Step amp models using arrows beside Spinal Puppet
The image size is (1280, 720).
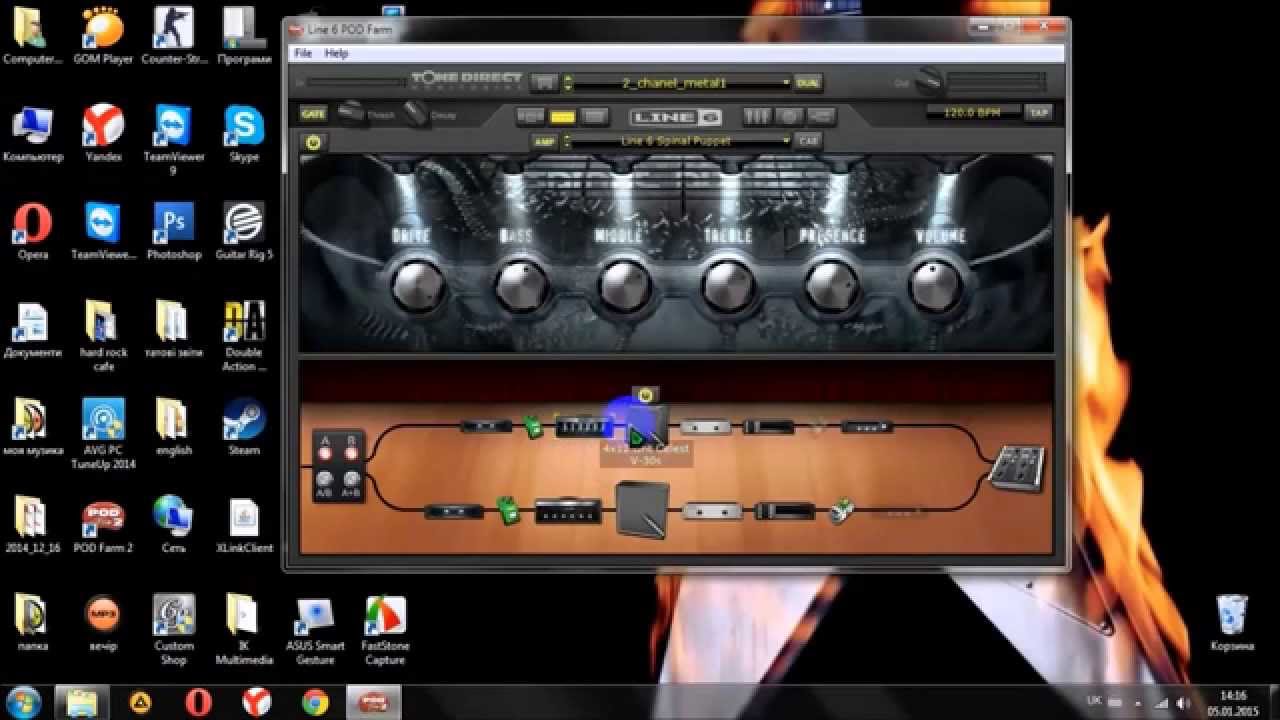568,141
